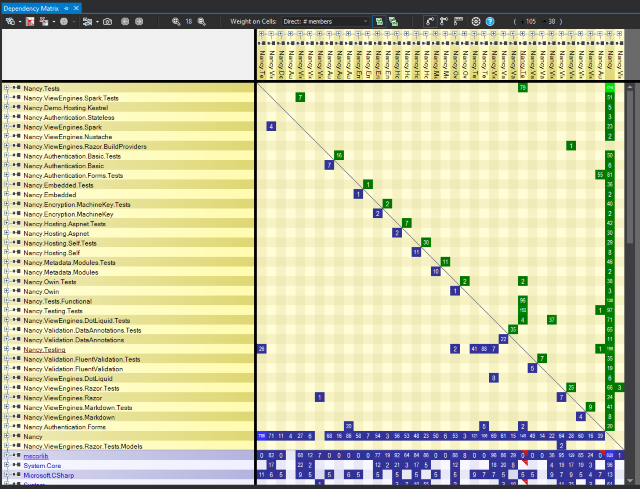This screenshot has height=489, width=640.
Task: Click the red matrix chart toolbar icon
Action: pos(30,21)
